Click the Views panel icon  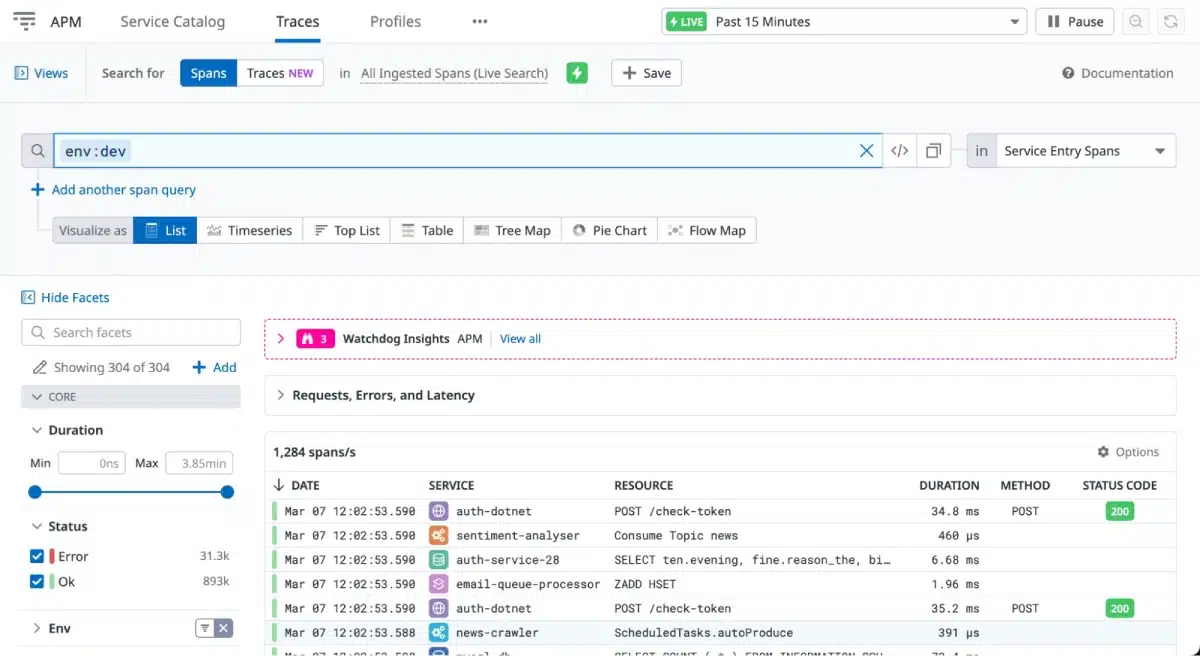click(22, 73)
